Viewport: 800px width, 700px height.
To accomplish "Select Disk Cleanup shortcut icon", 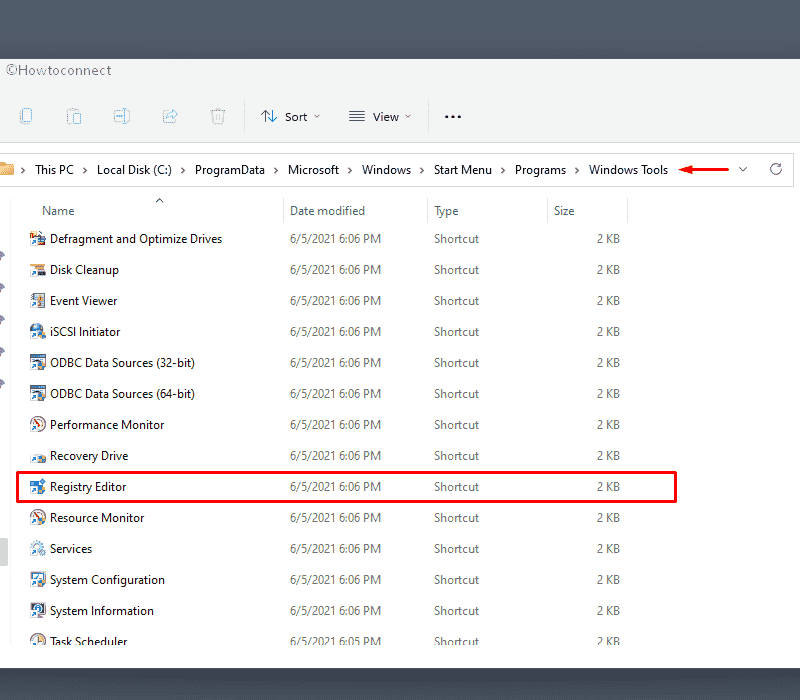I will coord(37,270).
